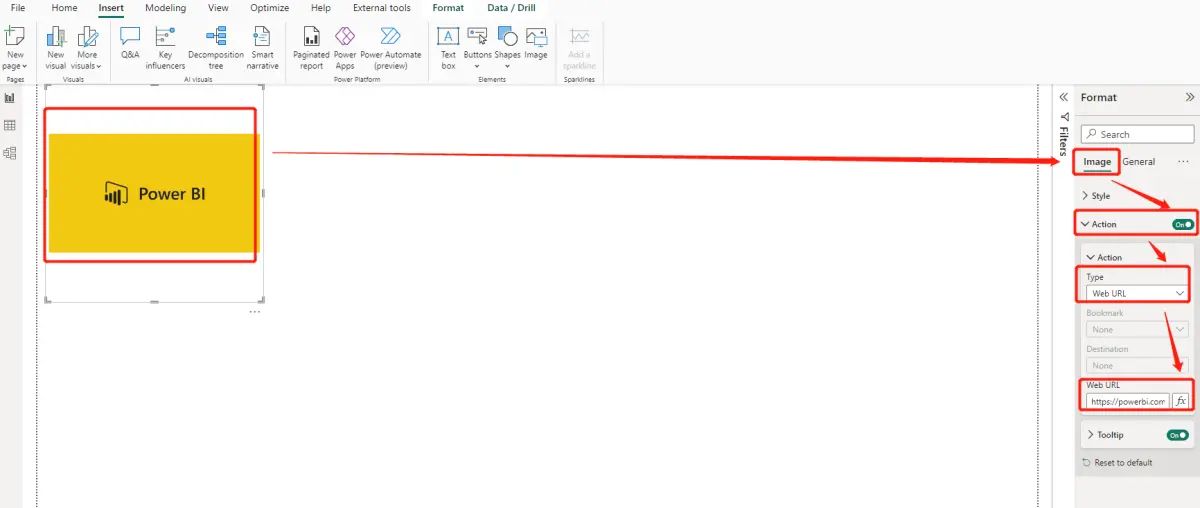
Task: Open the Buttons dropdown
Action: (477, 47)
